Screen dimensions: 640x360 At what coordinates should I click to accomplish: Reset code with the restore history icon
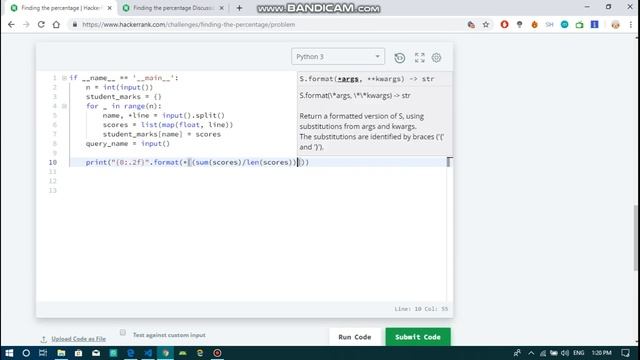tap(400, 58)
